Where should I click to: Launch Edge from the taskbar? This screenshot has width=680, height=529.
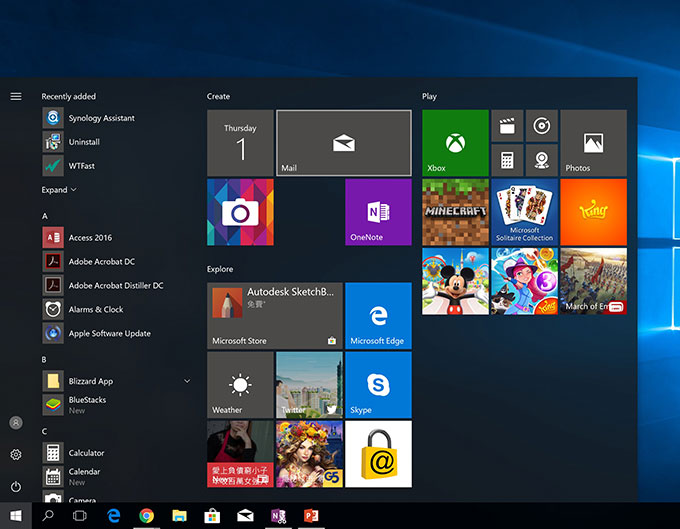tap(113, 516)
